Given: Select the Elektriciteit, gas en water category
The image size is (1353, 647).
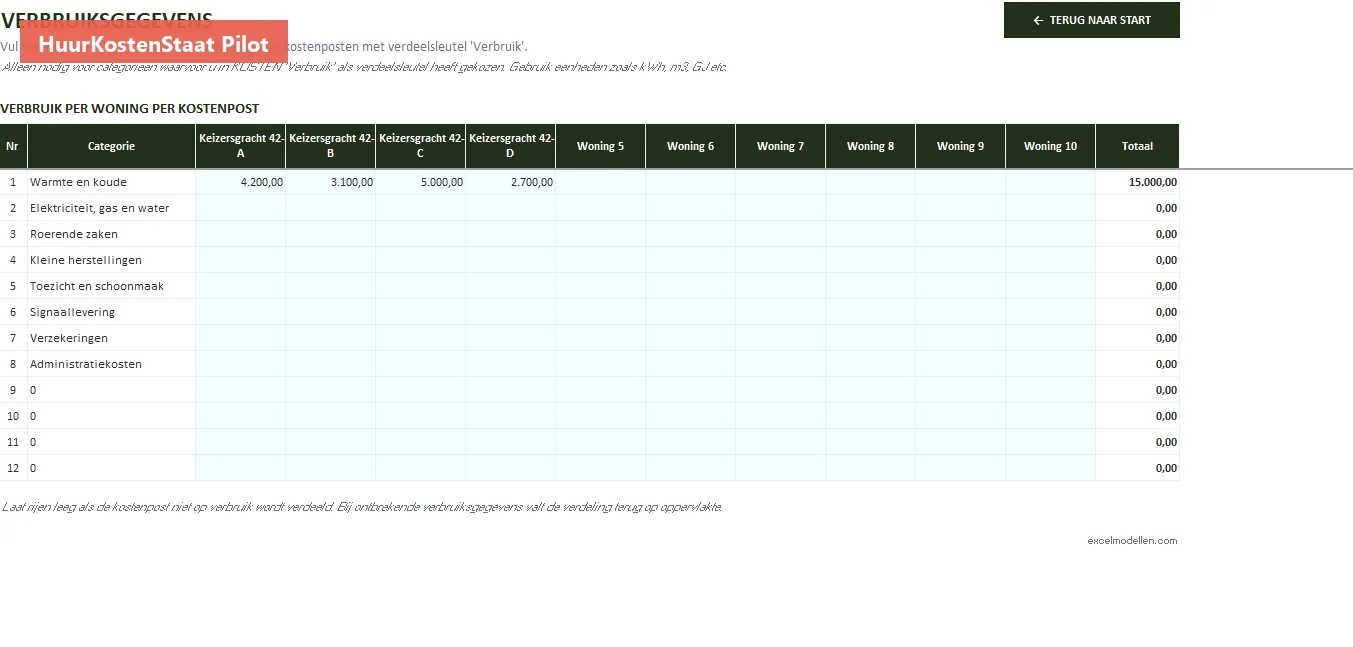Looking at the screenshot, I should 112,208.
